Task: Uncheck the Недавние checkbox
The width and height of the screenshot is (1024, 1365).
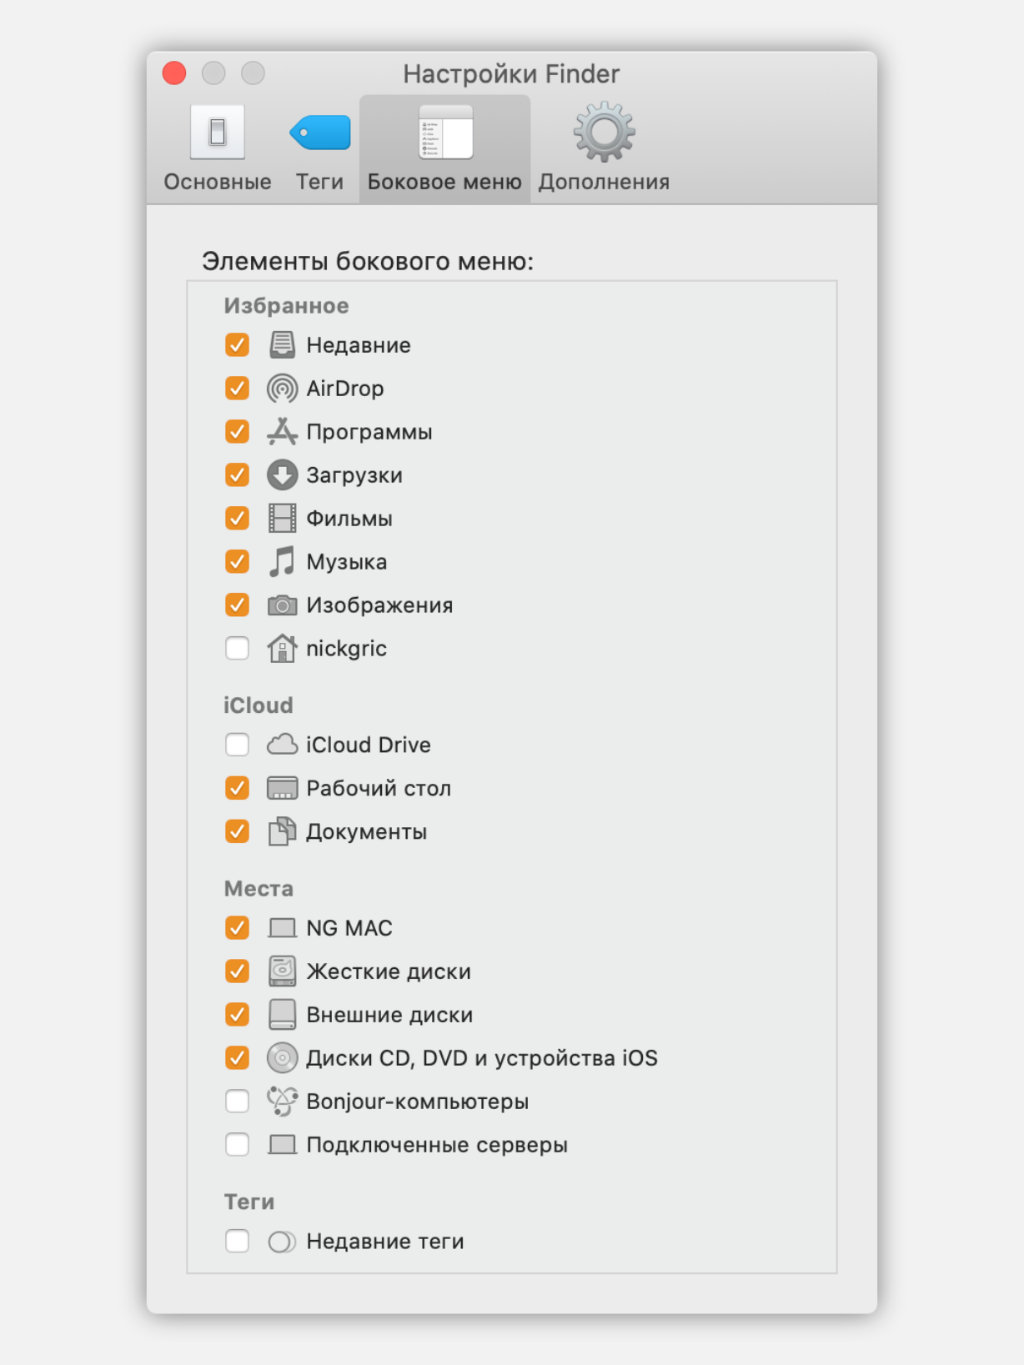Action: [x=237, y=345]
